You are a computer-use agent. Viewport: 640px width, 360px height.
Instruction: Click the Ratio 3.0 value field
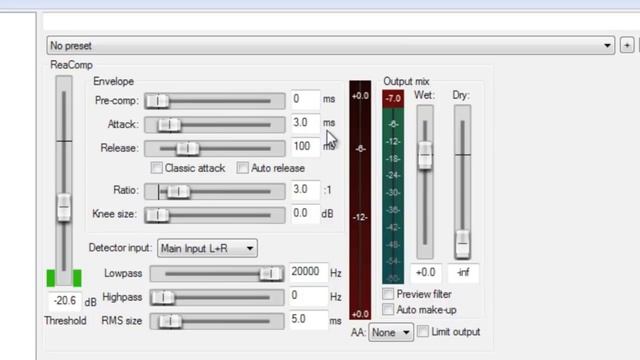tap(305, 190)
